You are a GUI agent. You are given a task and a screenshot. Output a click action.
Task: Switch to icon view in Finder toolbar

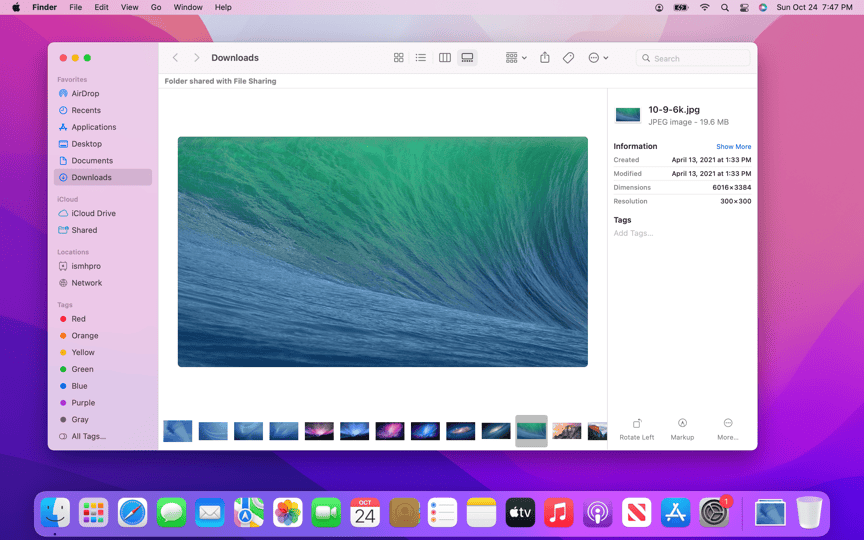tap(398, 58)
